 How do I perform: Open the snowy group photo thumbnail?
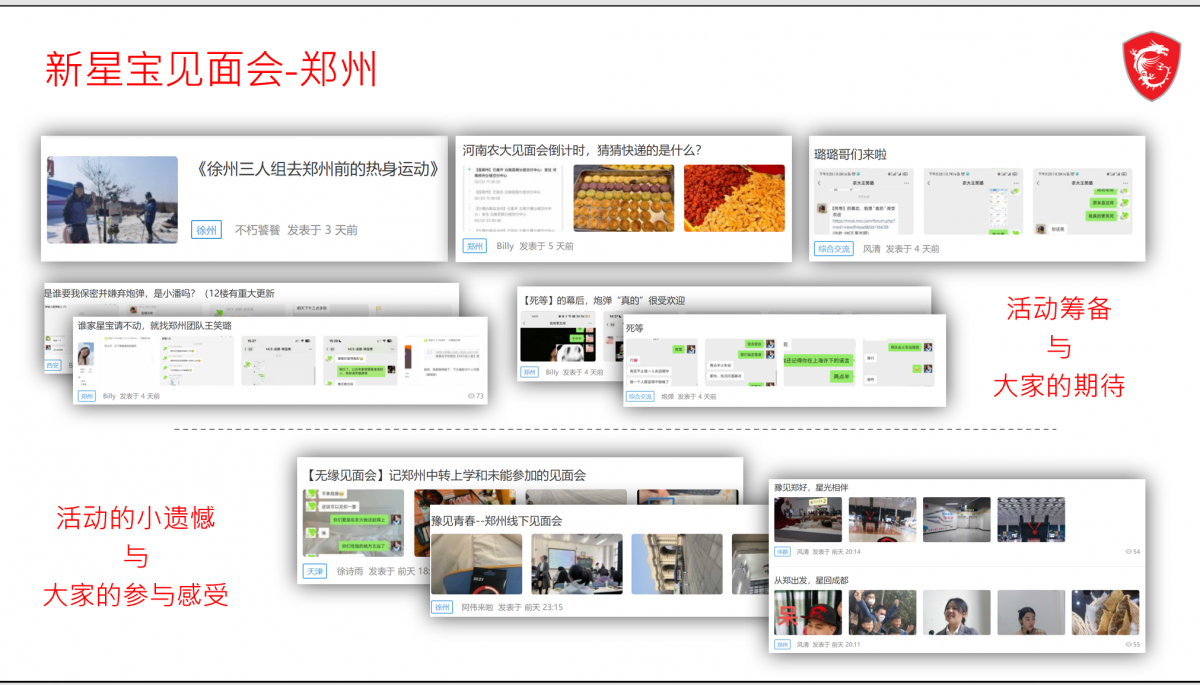(x=112, y=200)
